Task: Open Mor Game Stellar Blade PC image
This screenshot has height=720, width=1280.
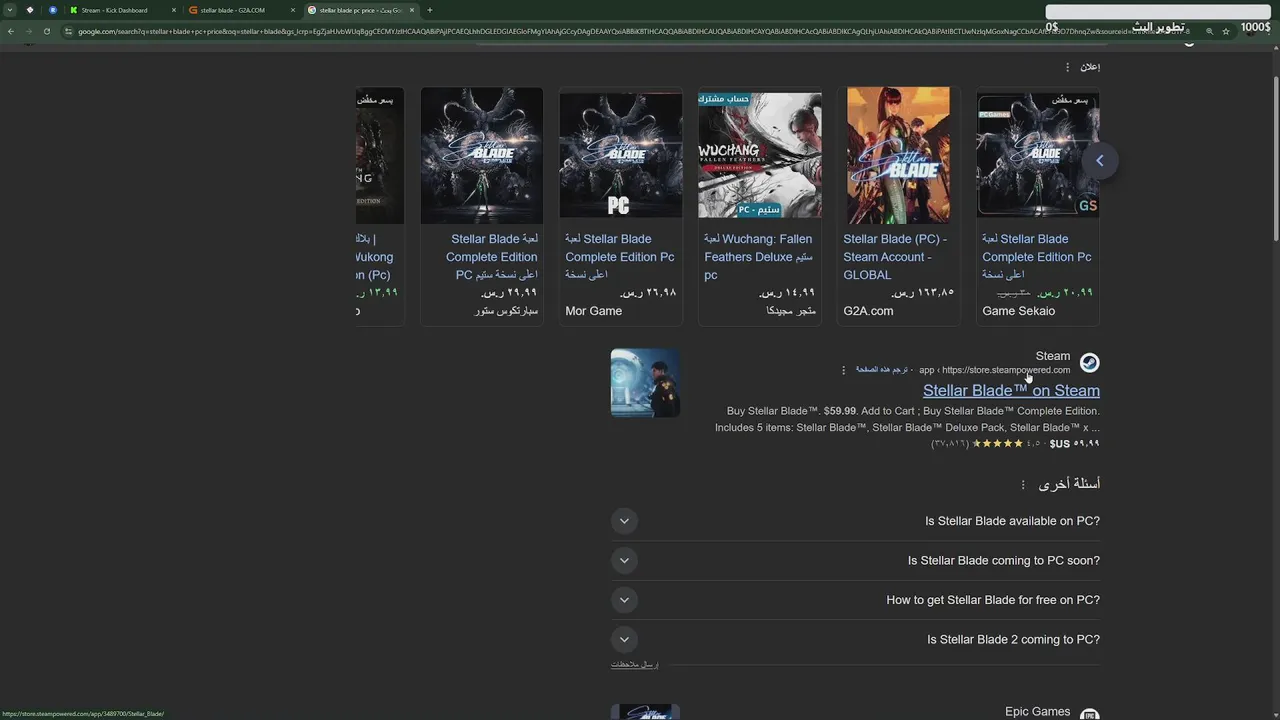Action: 621,155
